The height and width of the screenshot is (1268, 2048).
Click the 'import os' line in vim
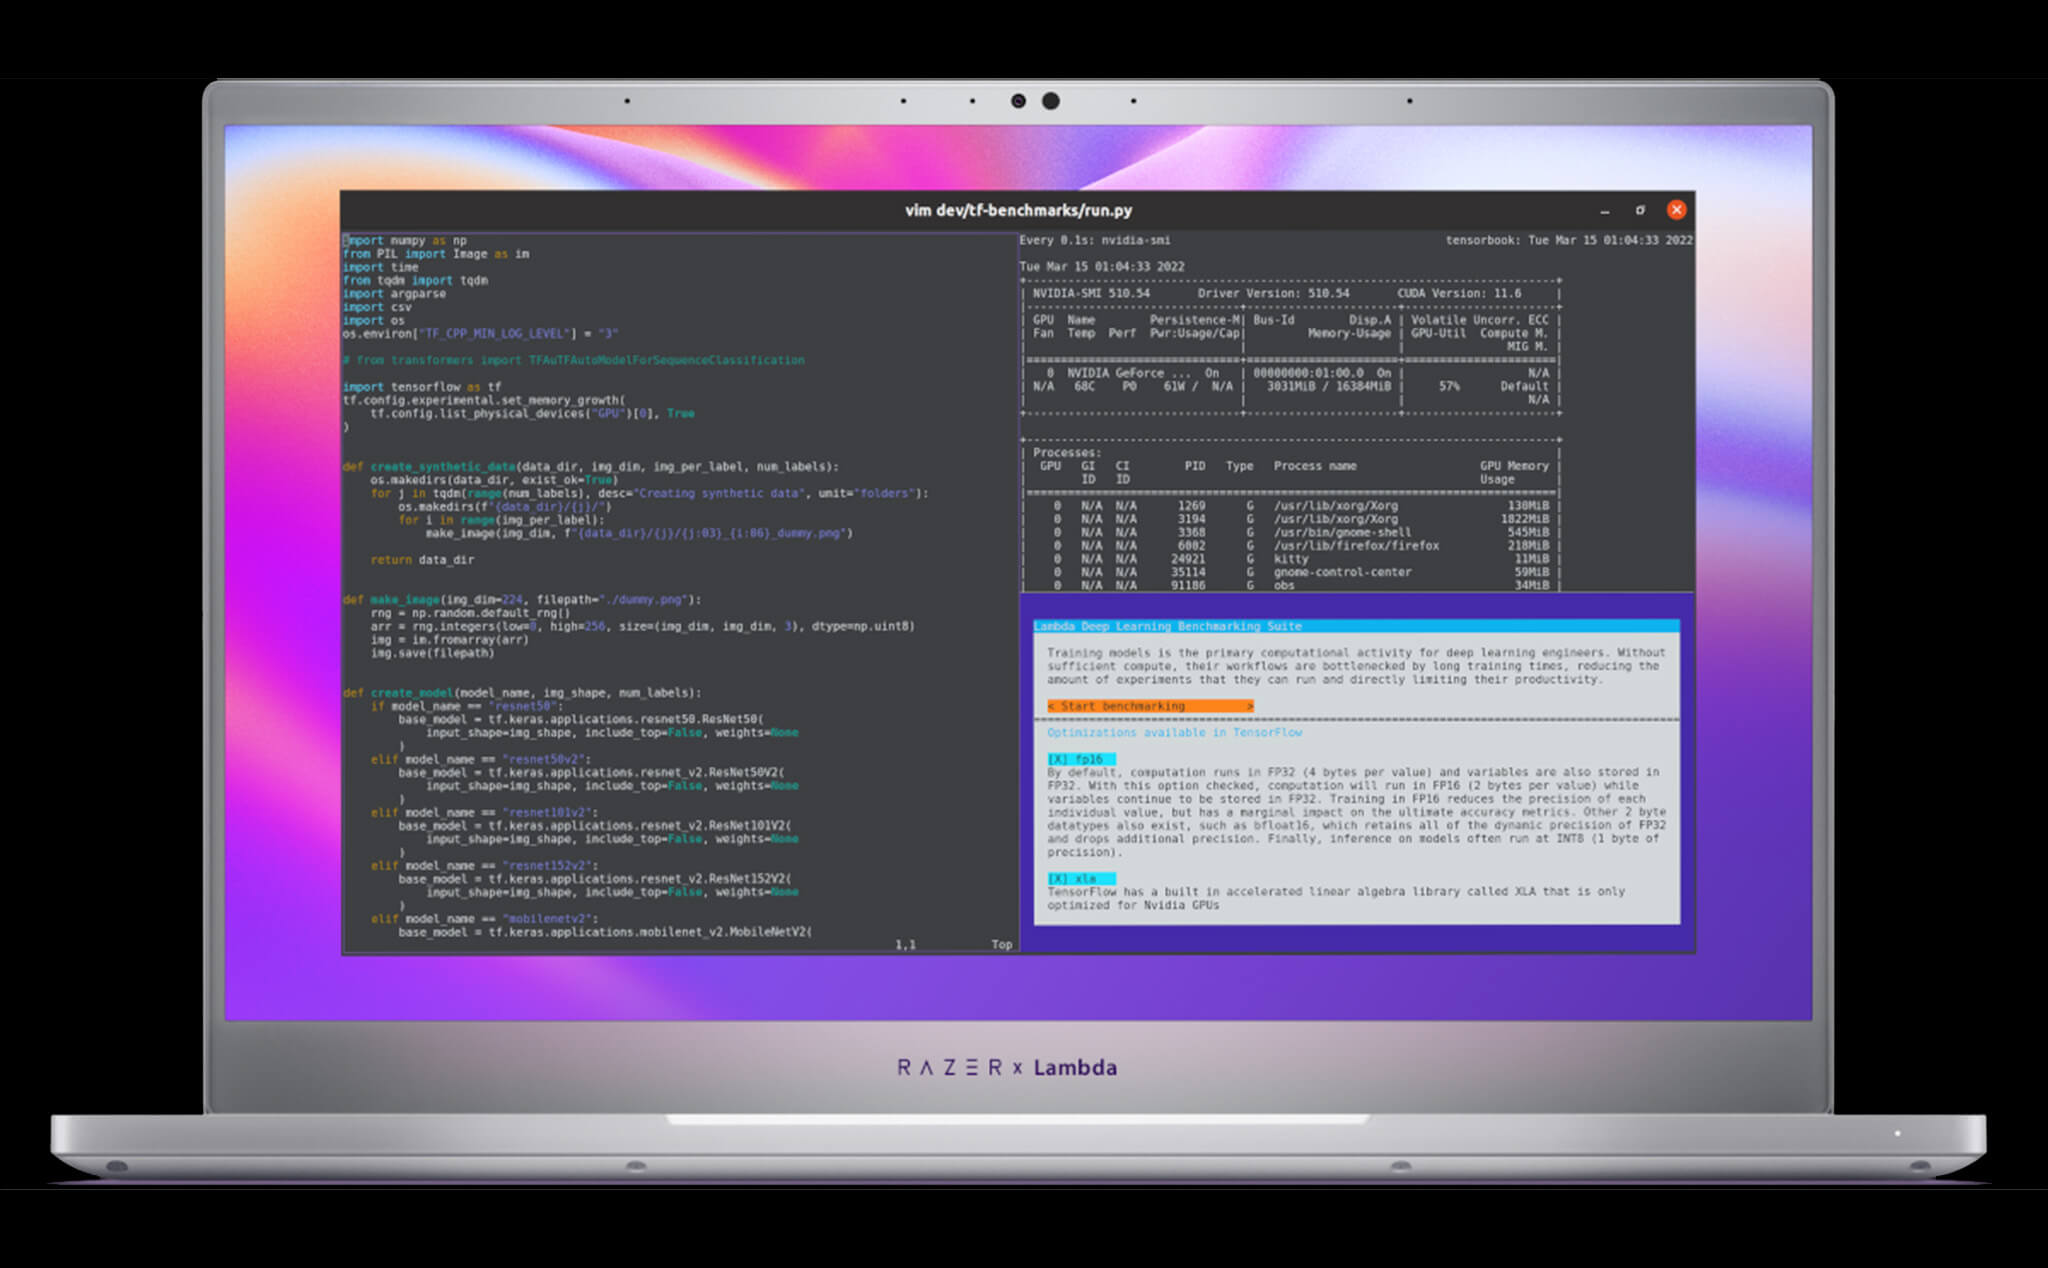pos(373,320)
